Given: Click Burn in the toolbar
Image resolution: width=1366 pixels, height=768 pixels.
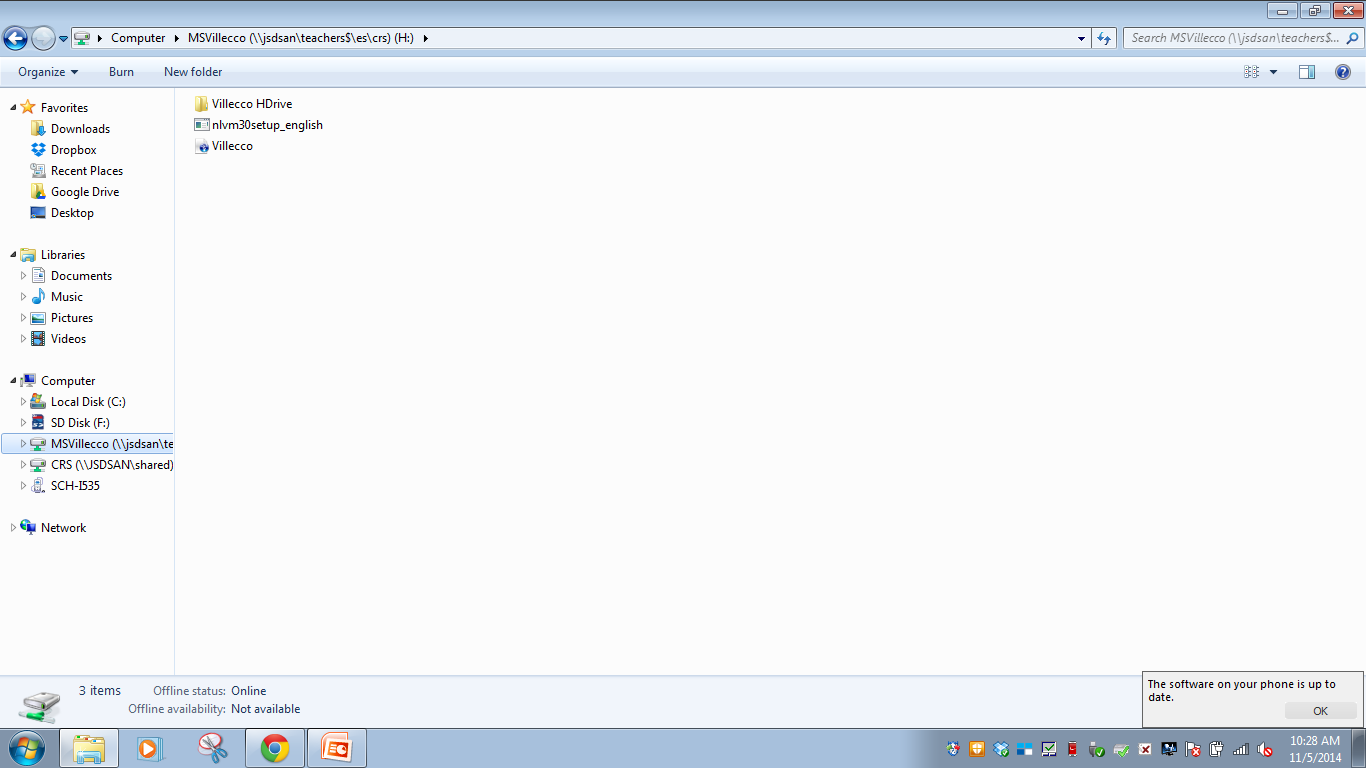Looking at the screenshot, I should (x=121, y=72).
